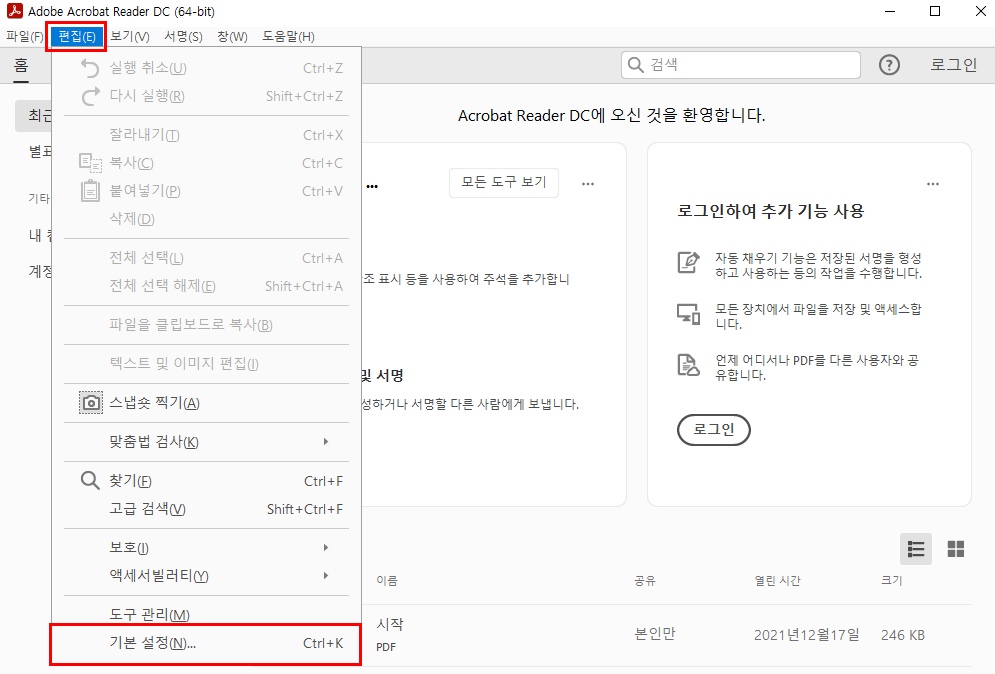
Task: Open the 창(W) menu
Action: (x=232, y=37)
